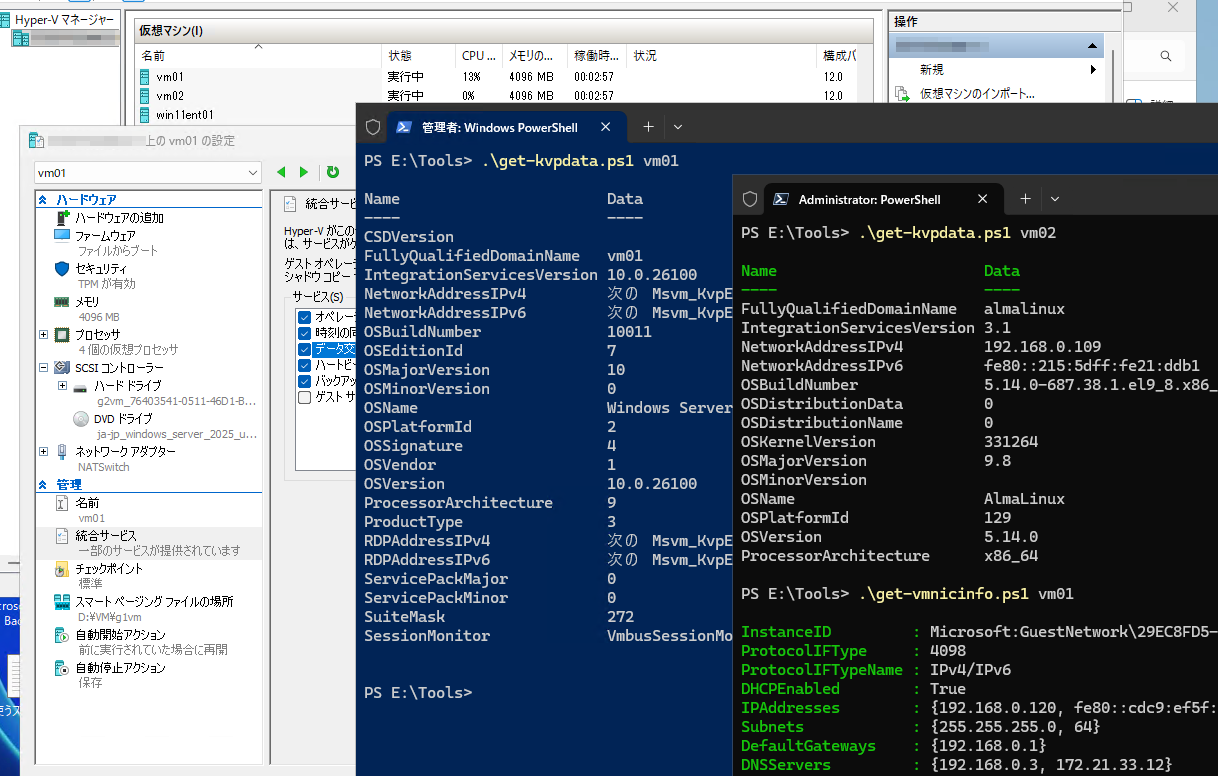The height and width of the screenshot is (776, 1218).
Task: Click 仮想マシンのインポート in Actions pane
Action: click(x=977, y=94)
